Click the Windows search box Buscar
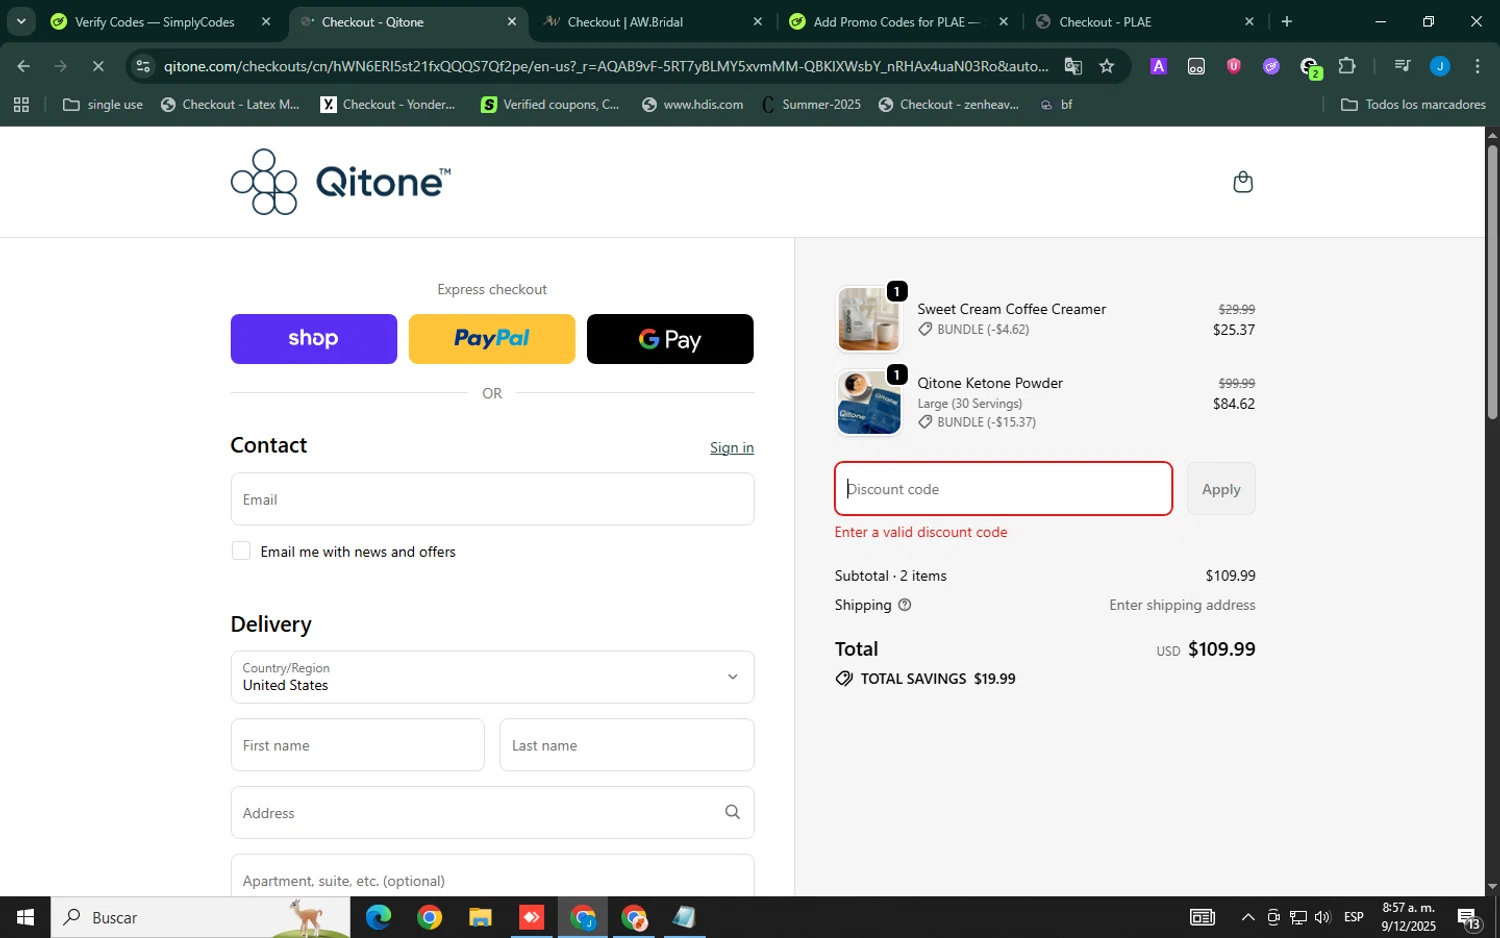Viewport: 1500px width, 938px height. [200, 917]
